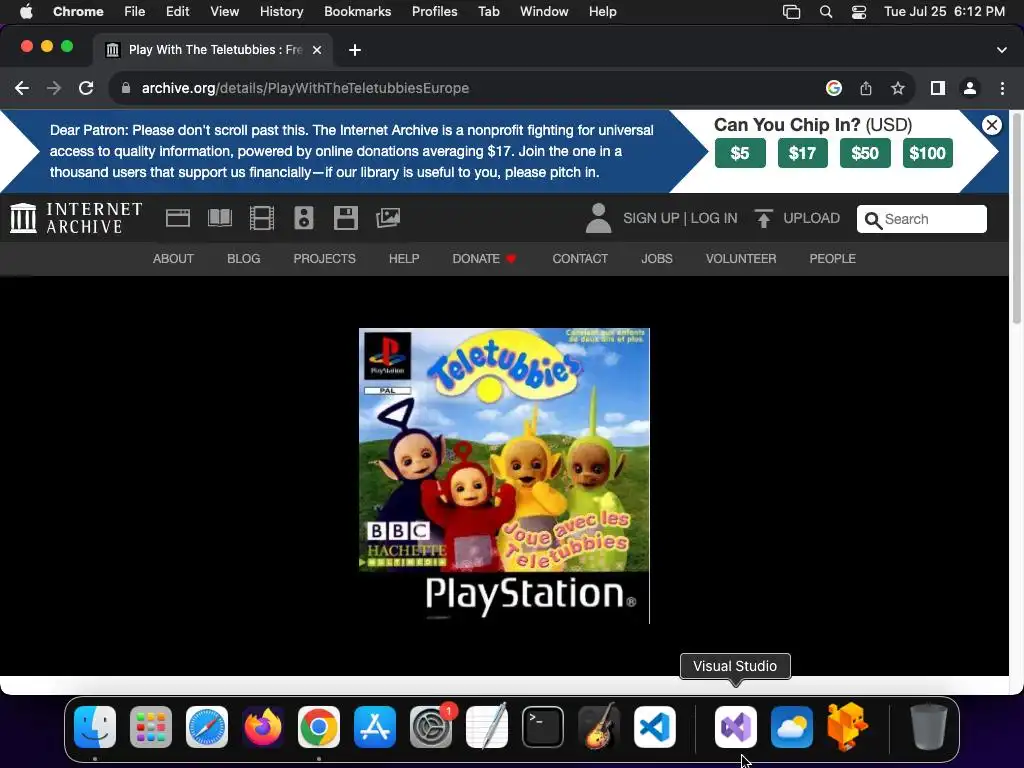Open the VOLUNTEER link

pos(741,259)
